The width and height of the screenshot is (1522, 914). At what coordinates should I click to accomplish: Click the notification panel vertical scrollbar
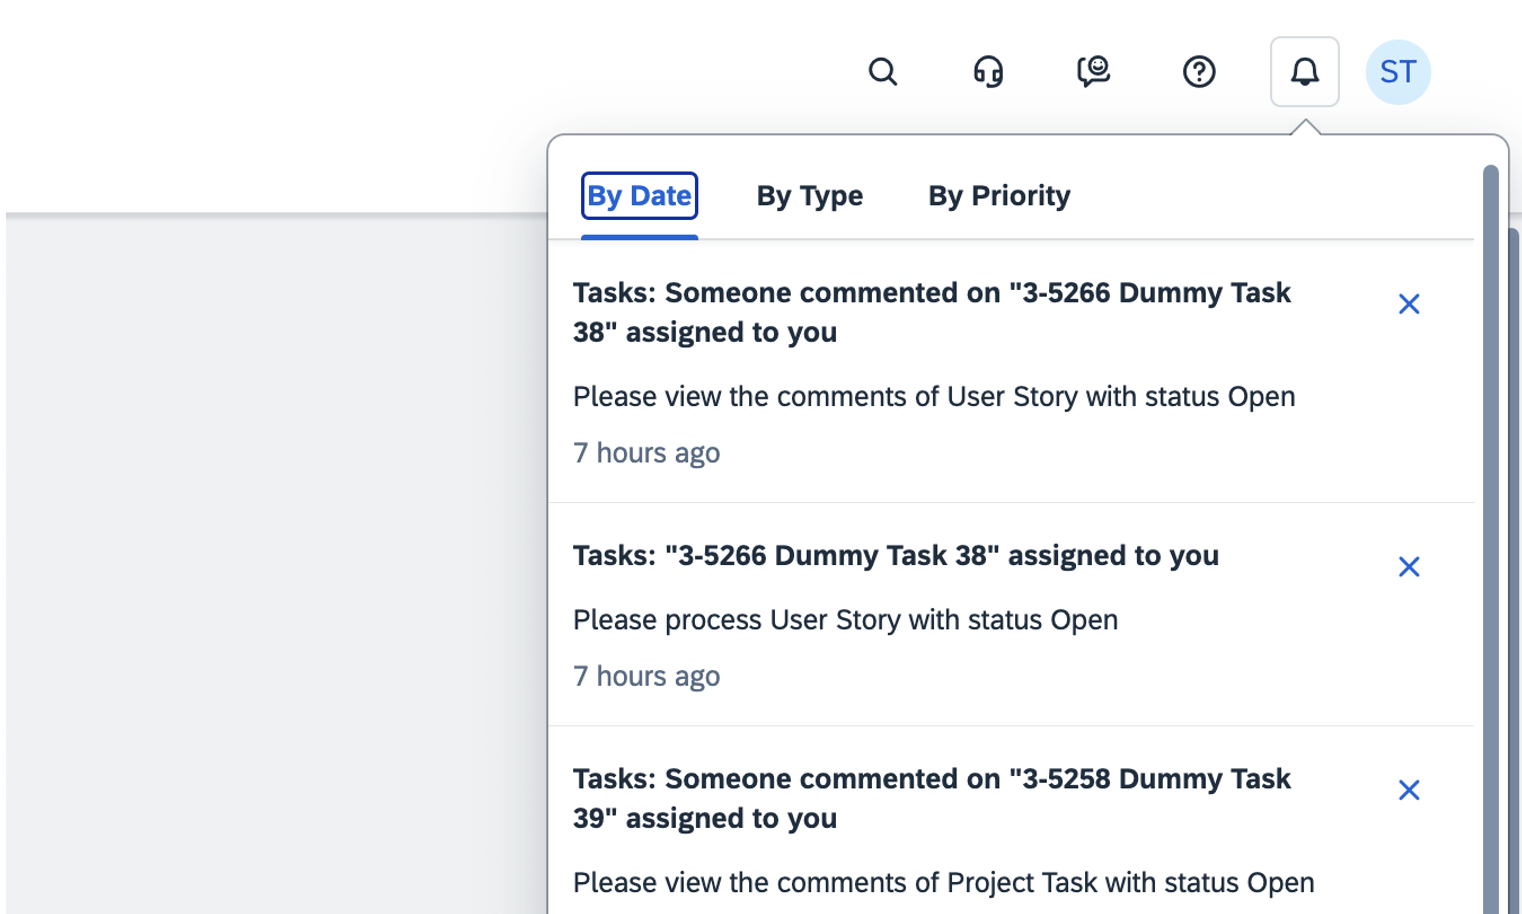[1490, 540]
